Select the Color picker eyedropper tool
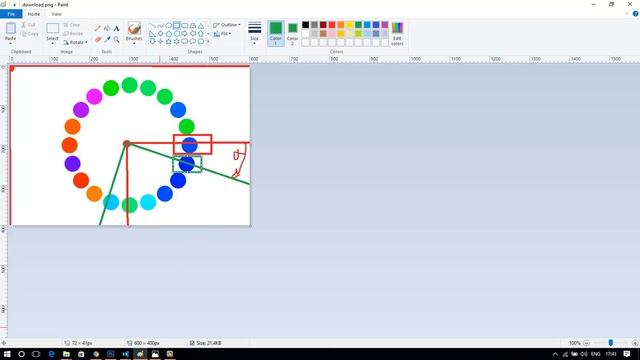 (107, 40)
